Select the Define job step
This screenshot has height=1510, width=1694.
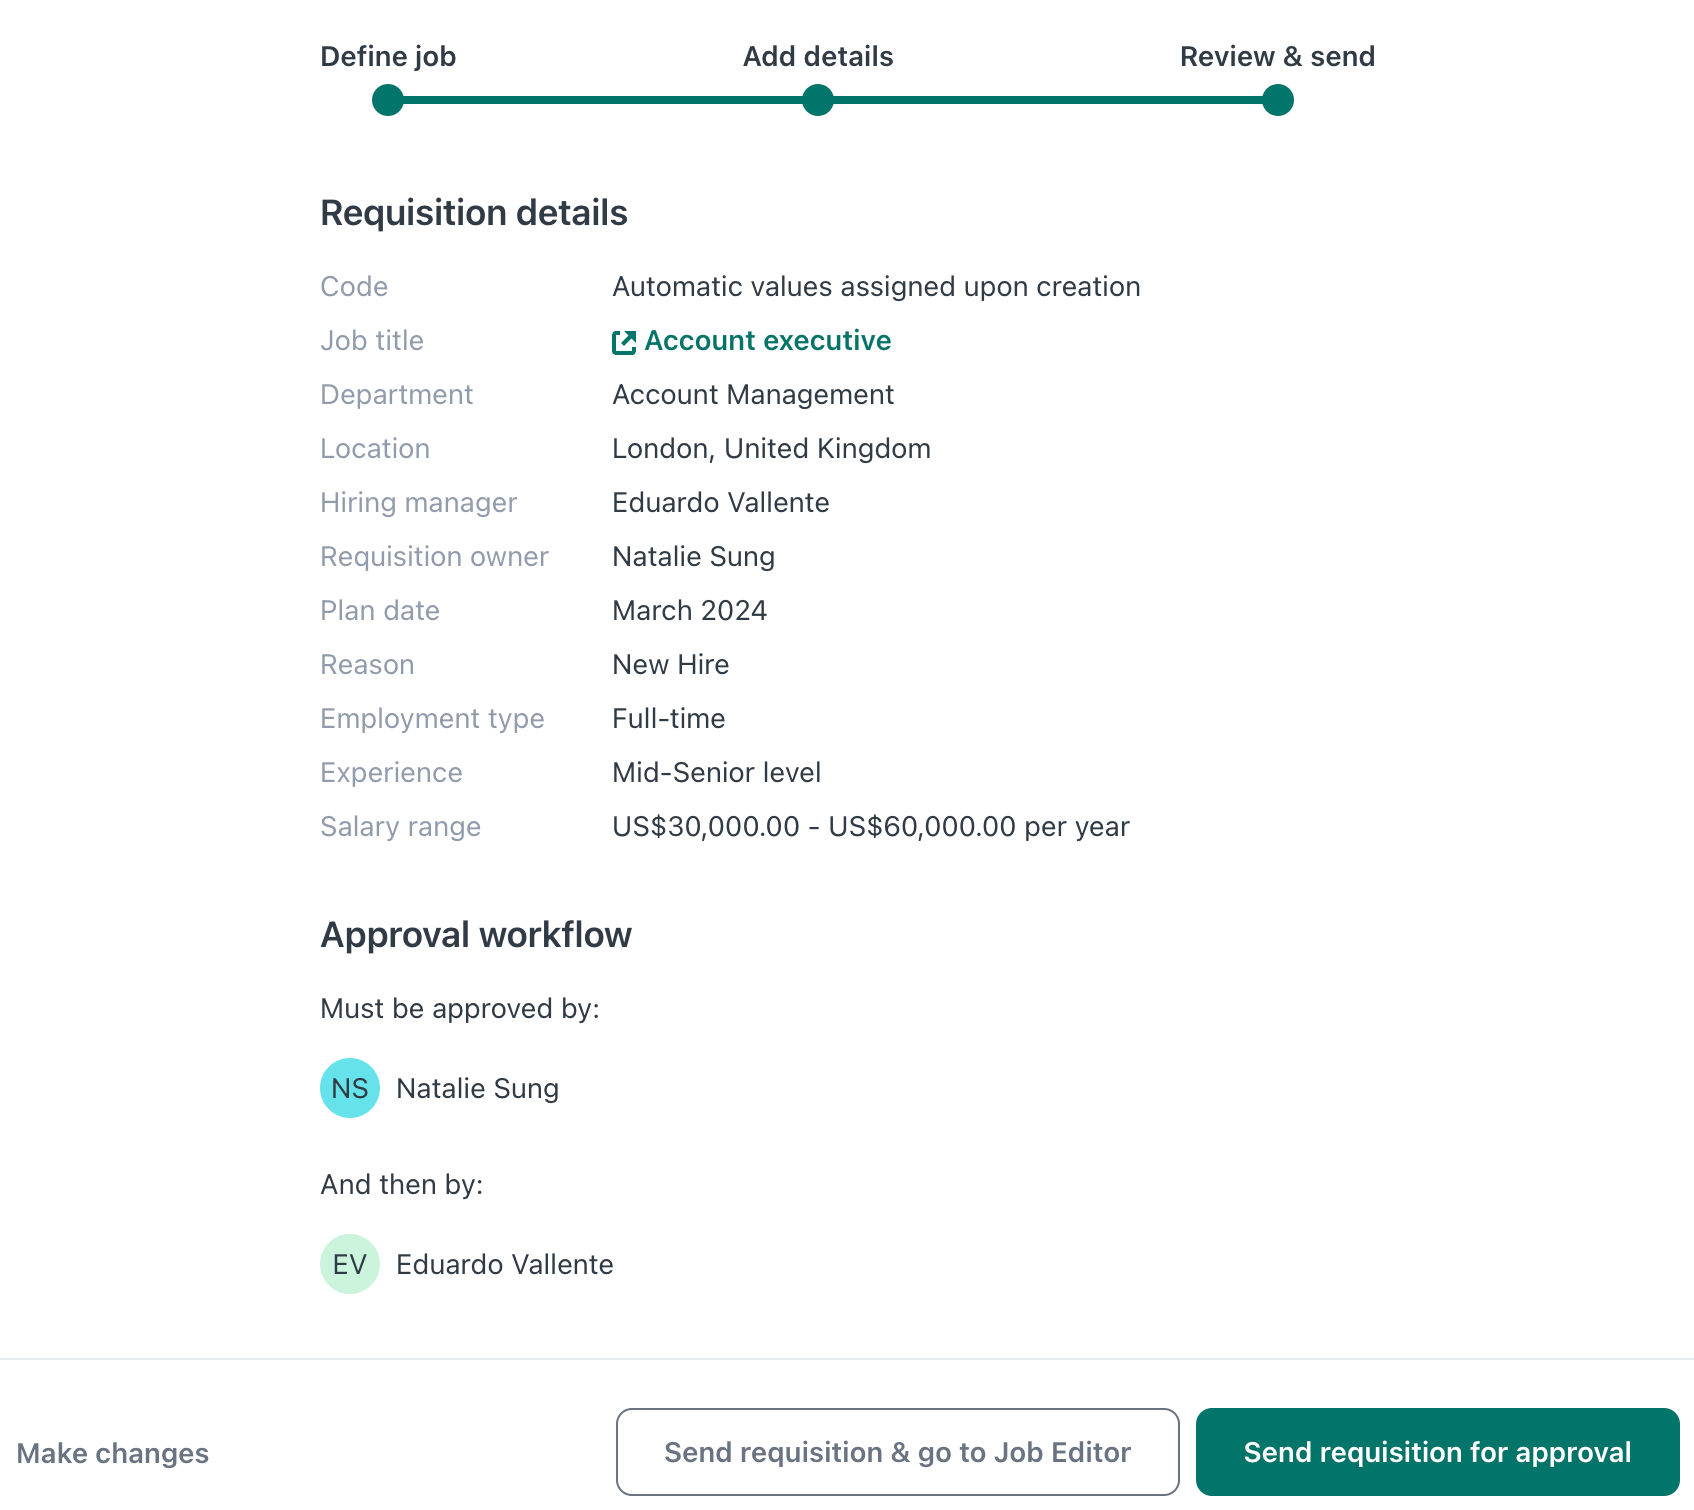388,57
